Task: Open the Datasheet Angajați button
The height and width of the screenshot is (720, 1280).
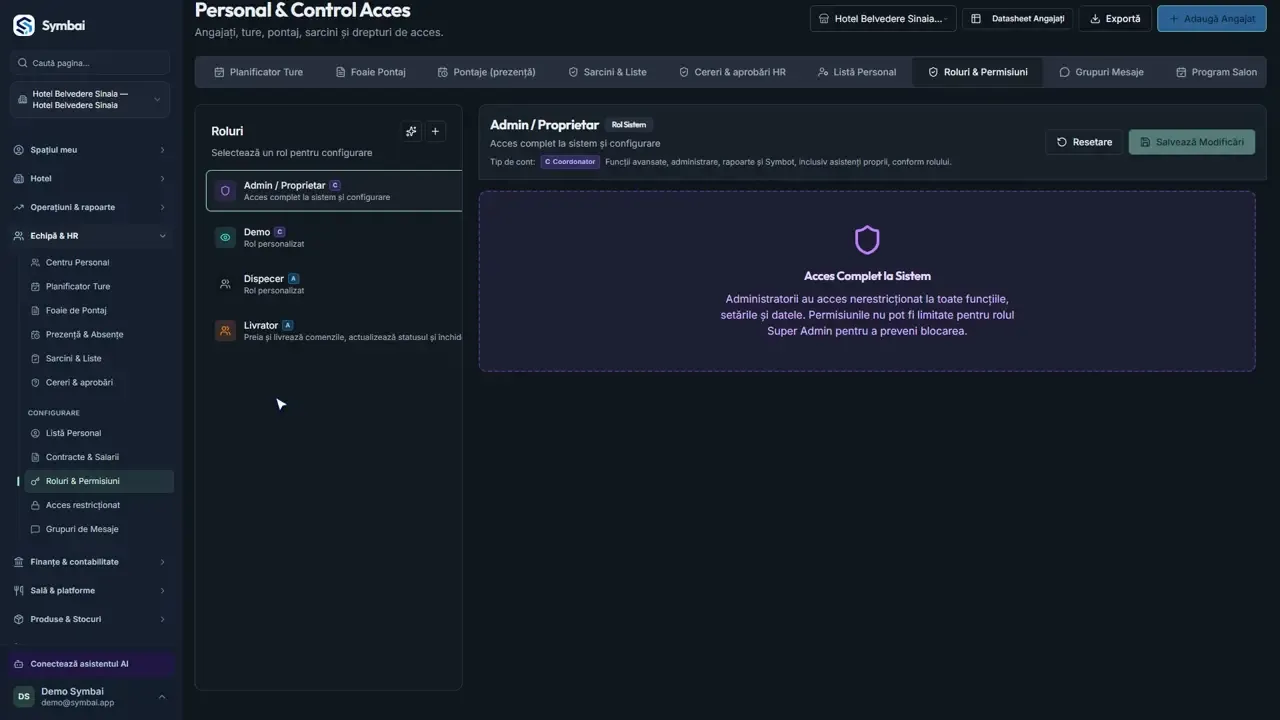Action: point(1018,19)
